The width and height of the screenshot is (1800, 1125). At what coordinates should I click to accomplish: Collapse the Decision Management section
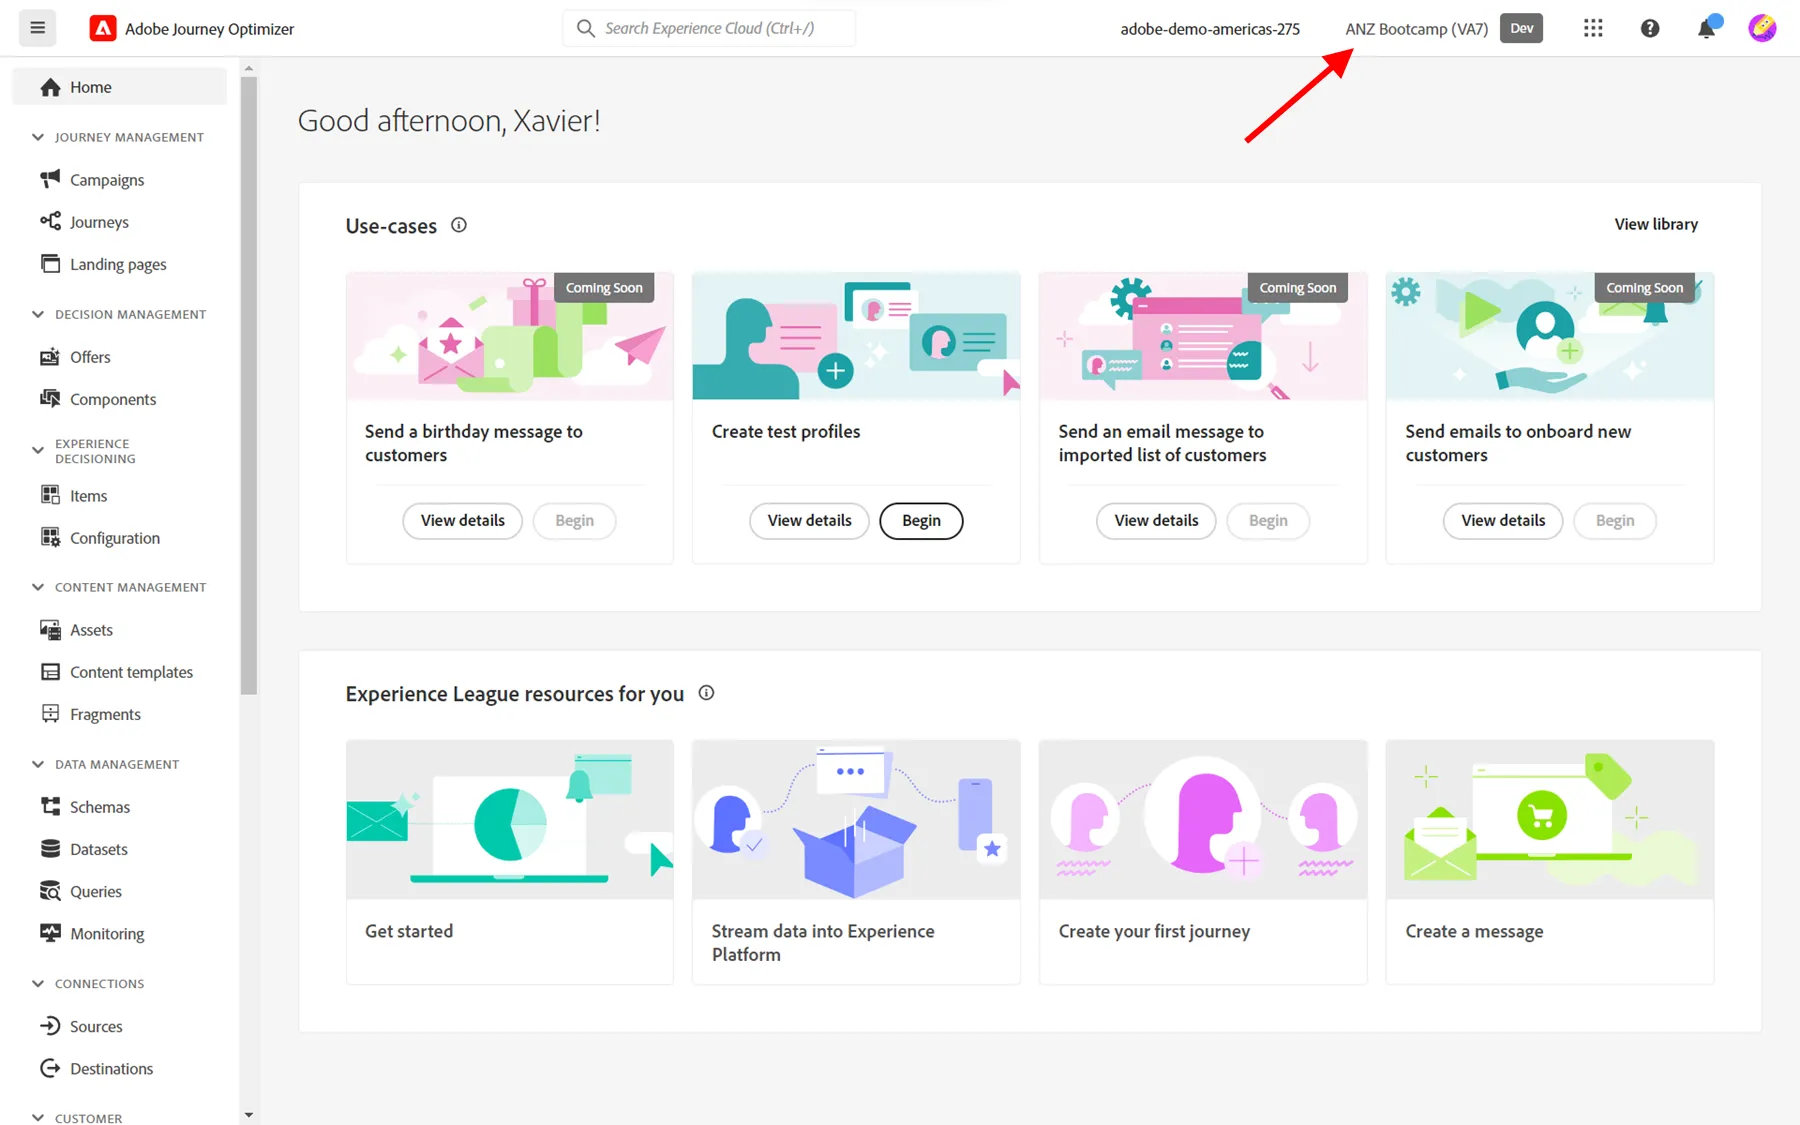(x=38, y=314)
